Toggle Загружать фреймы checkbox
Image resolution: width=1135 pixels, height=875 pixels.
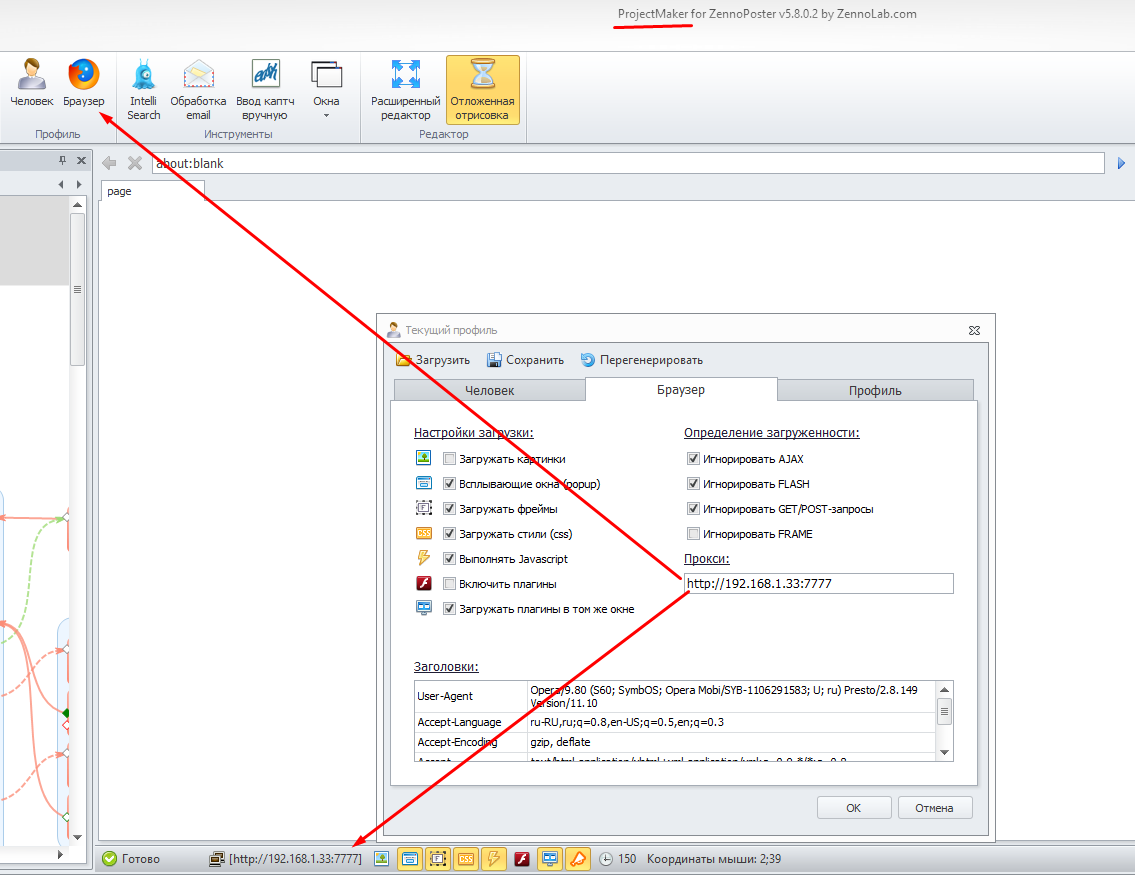[450, 509]
